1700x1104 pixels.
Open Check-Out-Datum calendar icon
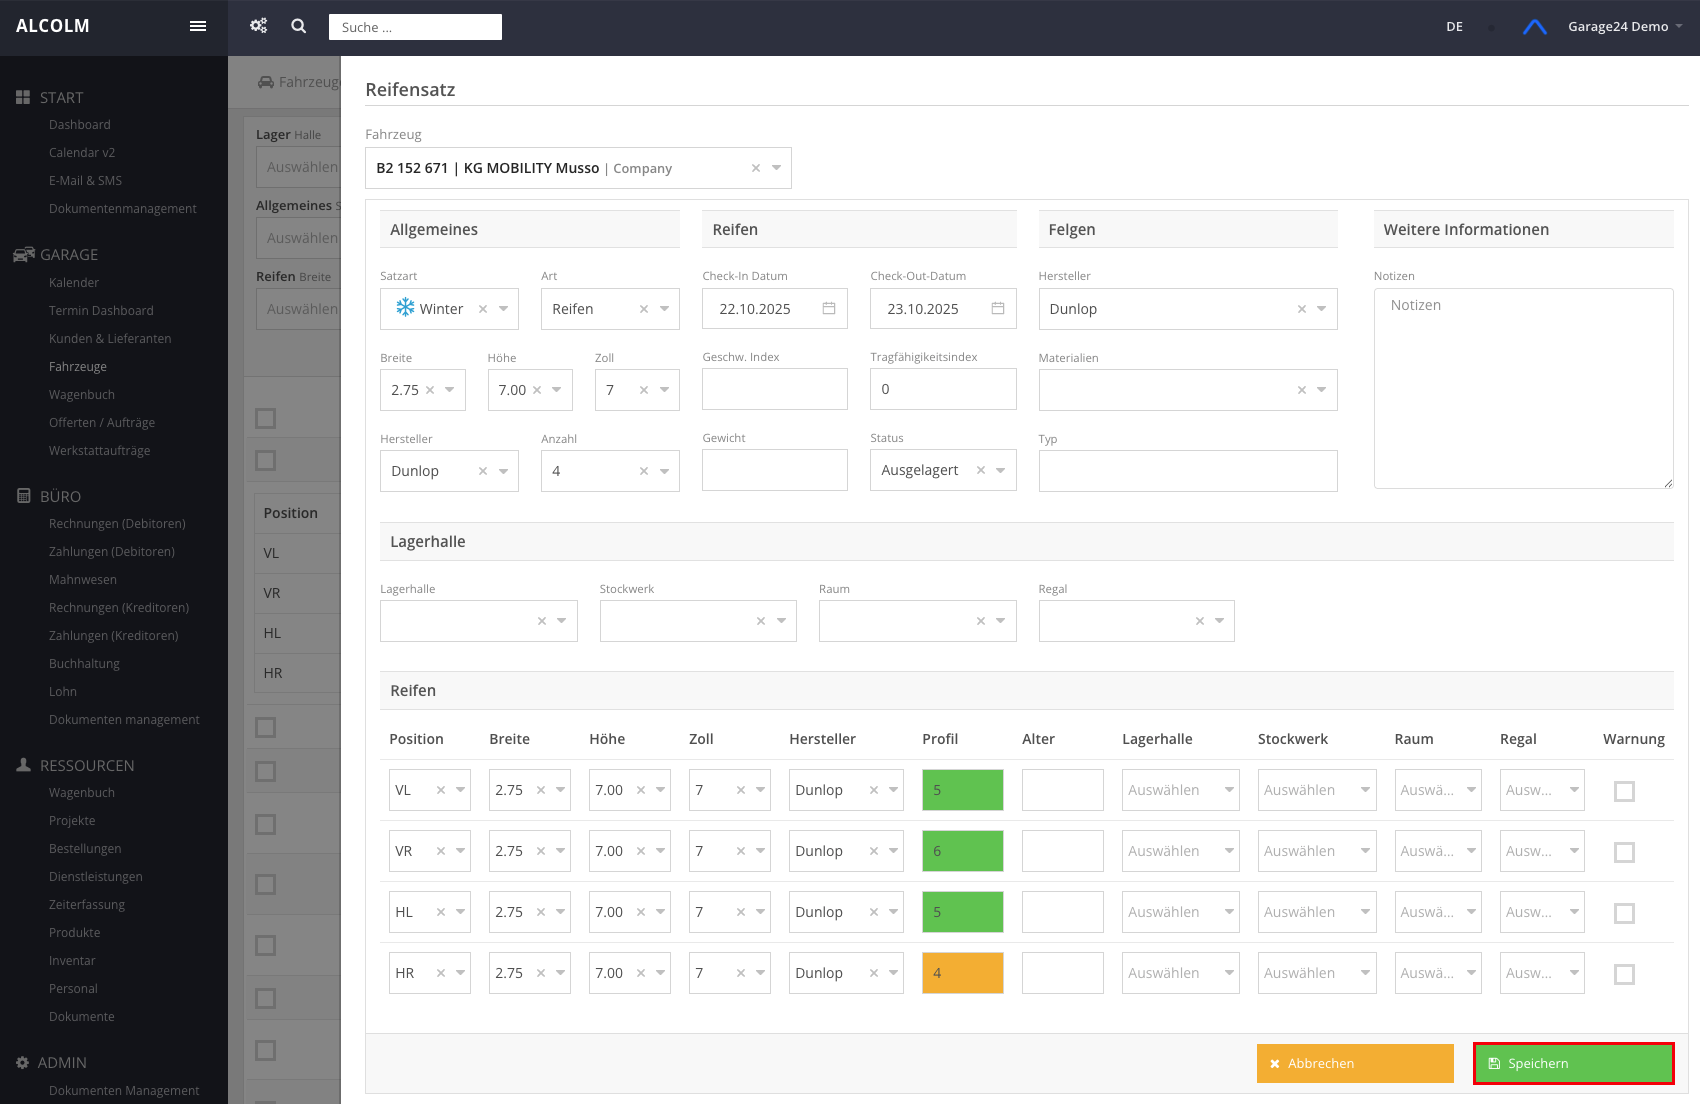point(997,309)
